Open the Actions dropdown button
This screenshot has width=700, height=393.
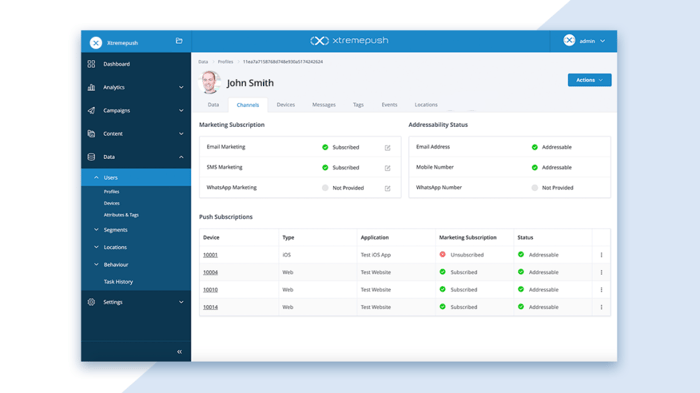pyautogui.click(x=589, y=80)
